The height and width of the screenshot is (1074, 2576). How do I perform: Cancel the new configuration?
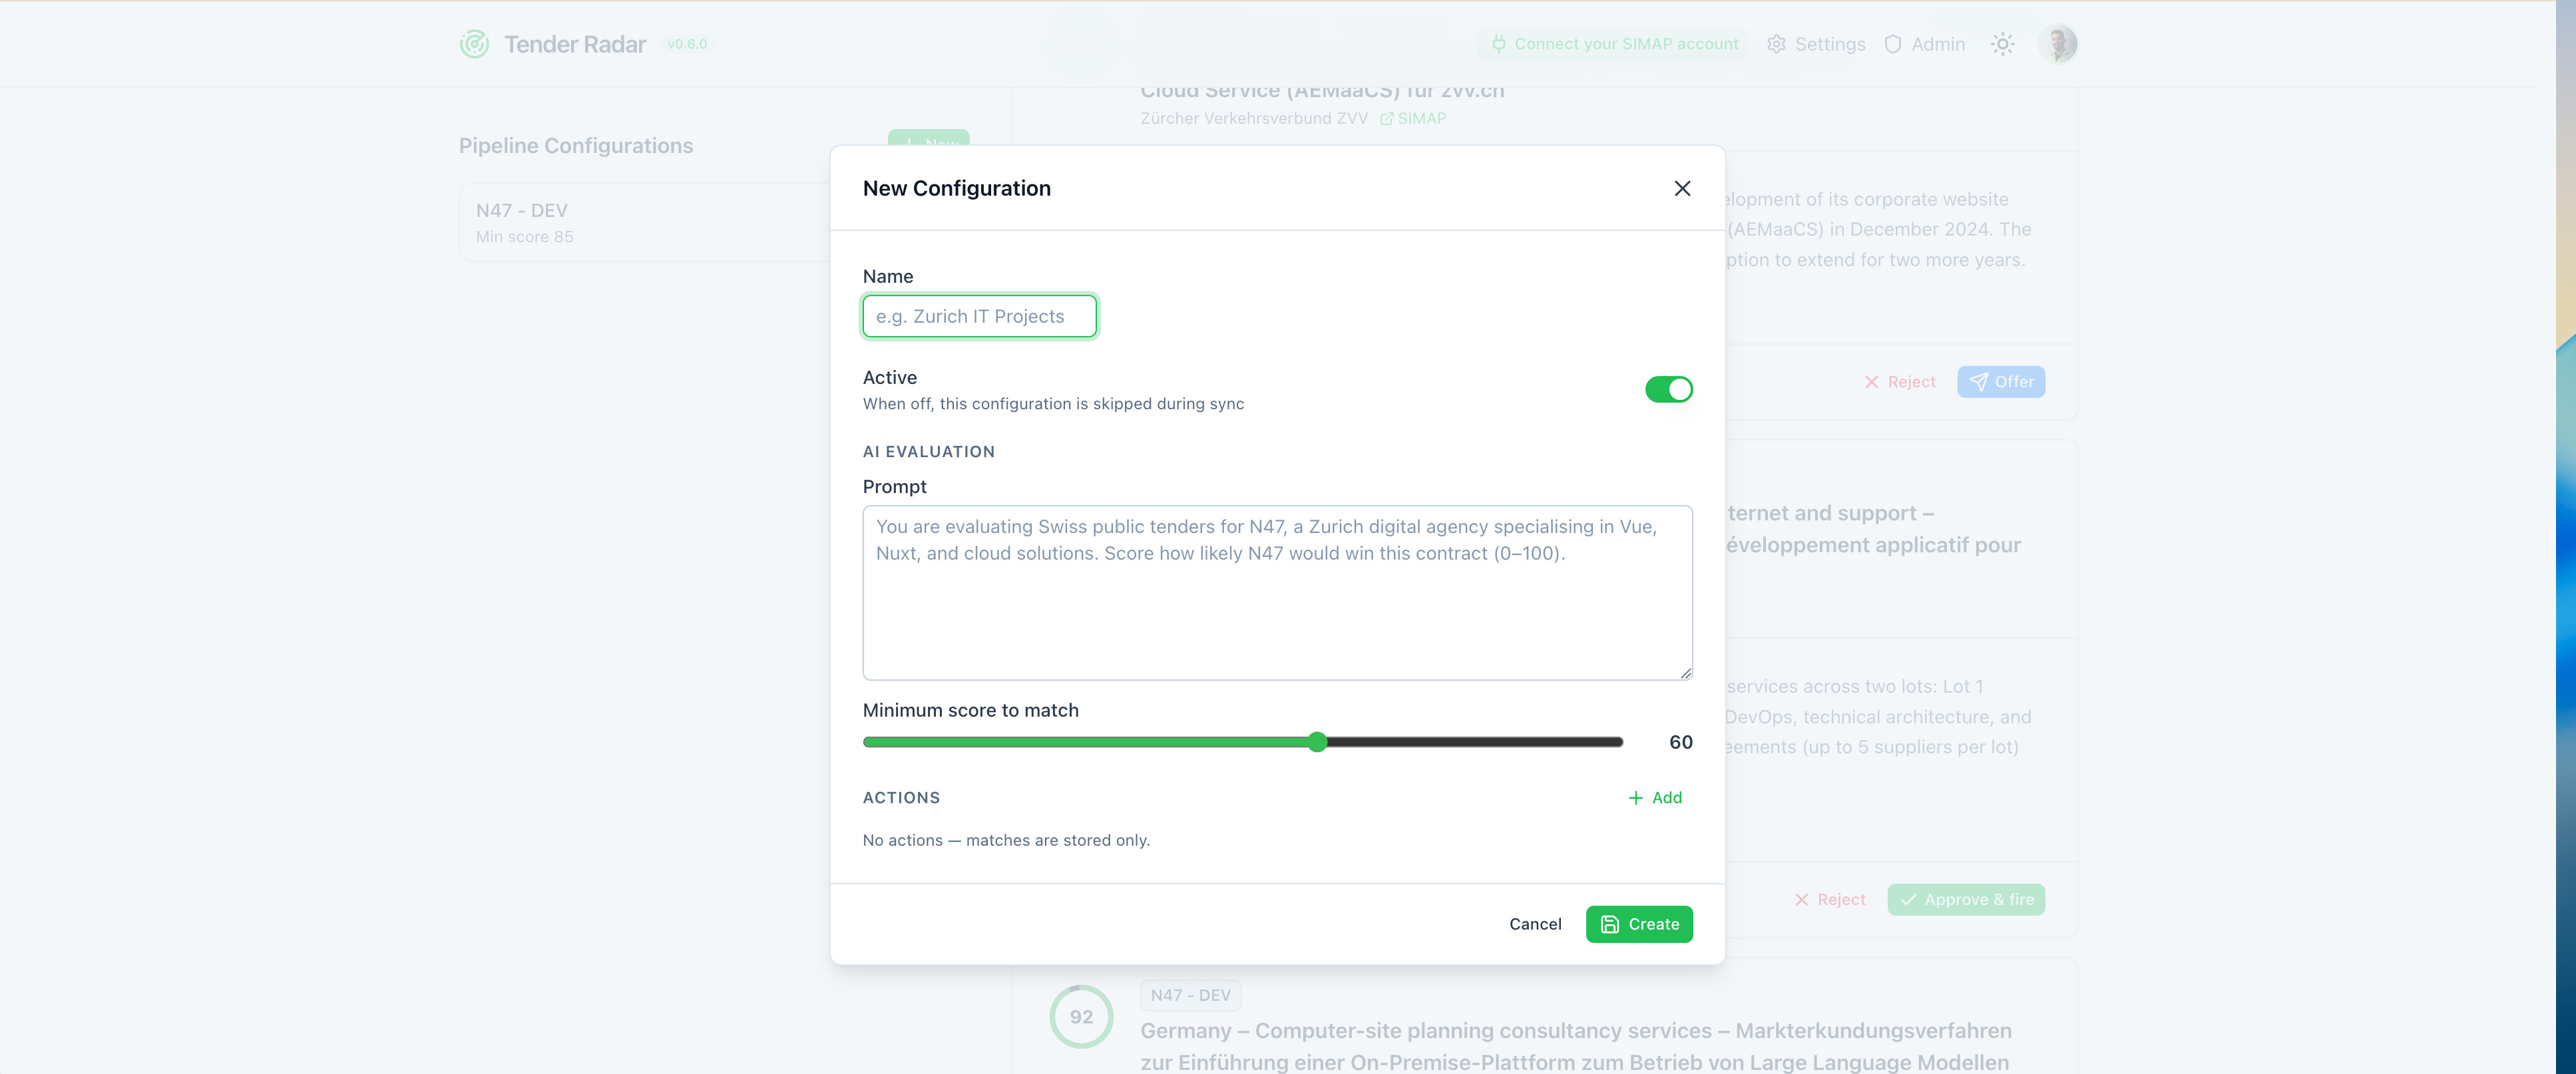click(1535, 924)
